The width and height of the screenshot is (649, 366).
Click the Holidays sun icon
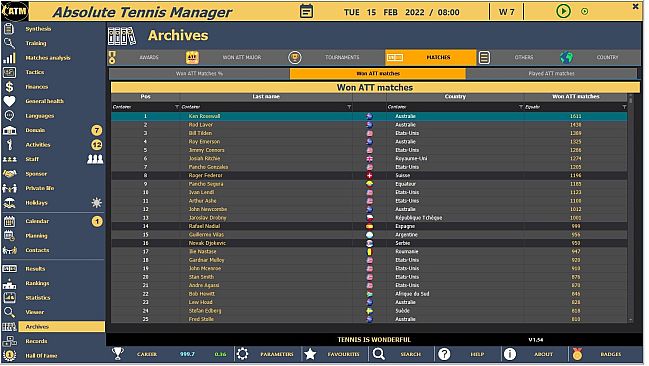96,202
